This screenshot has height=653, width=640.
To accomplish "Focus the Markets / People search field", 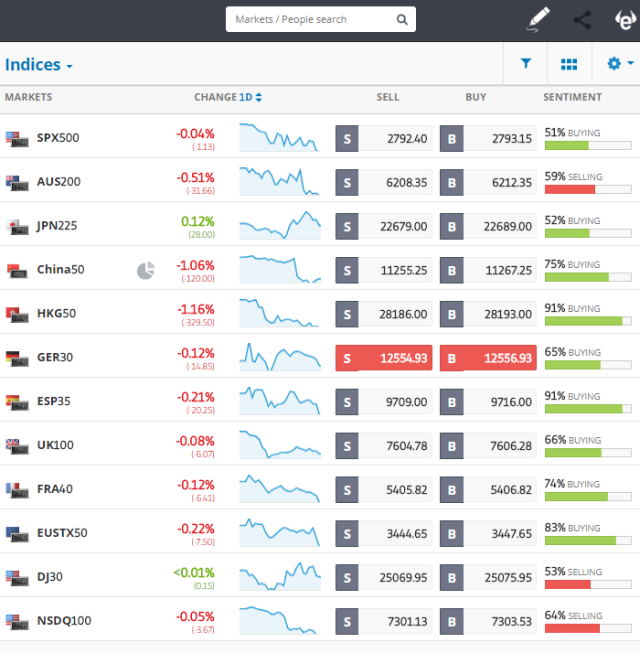I will coord(312,19).
